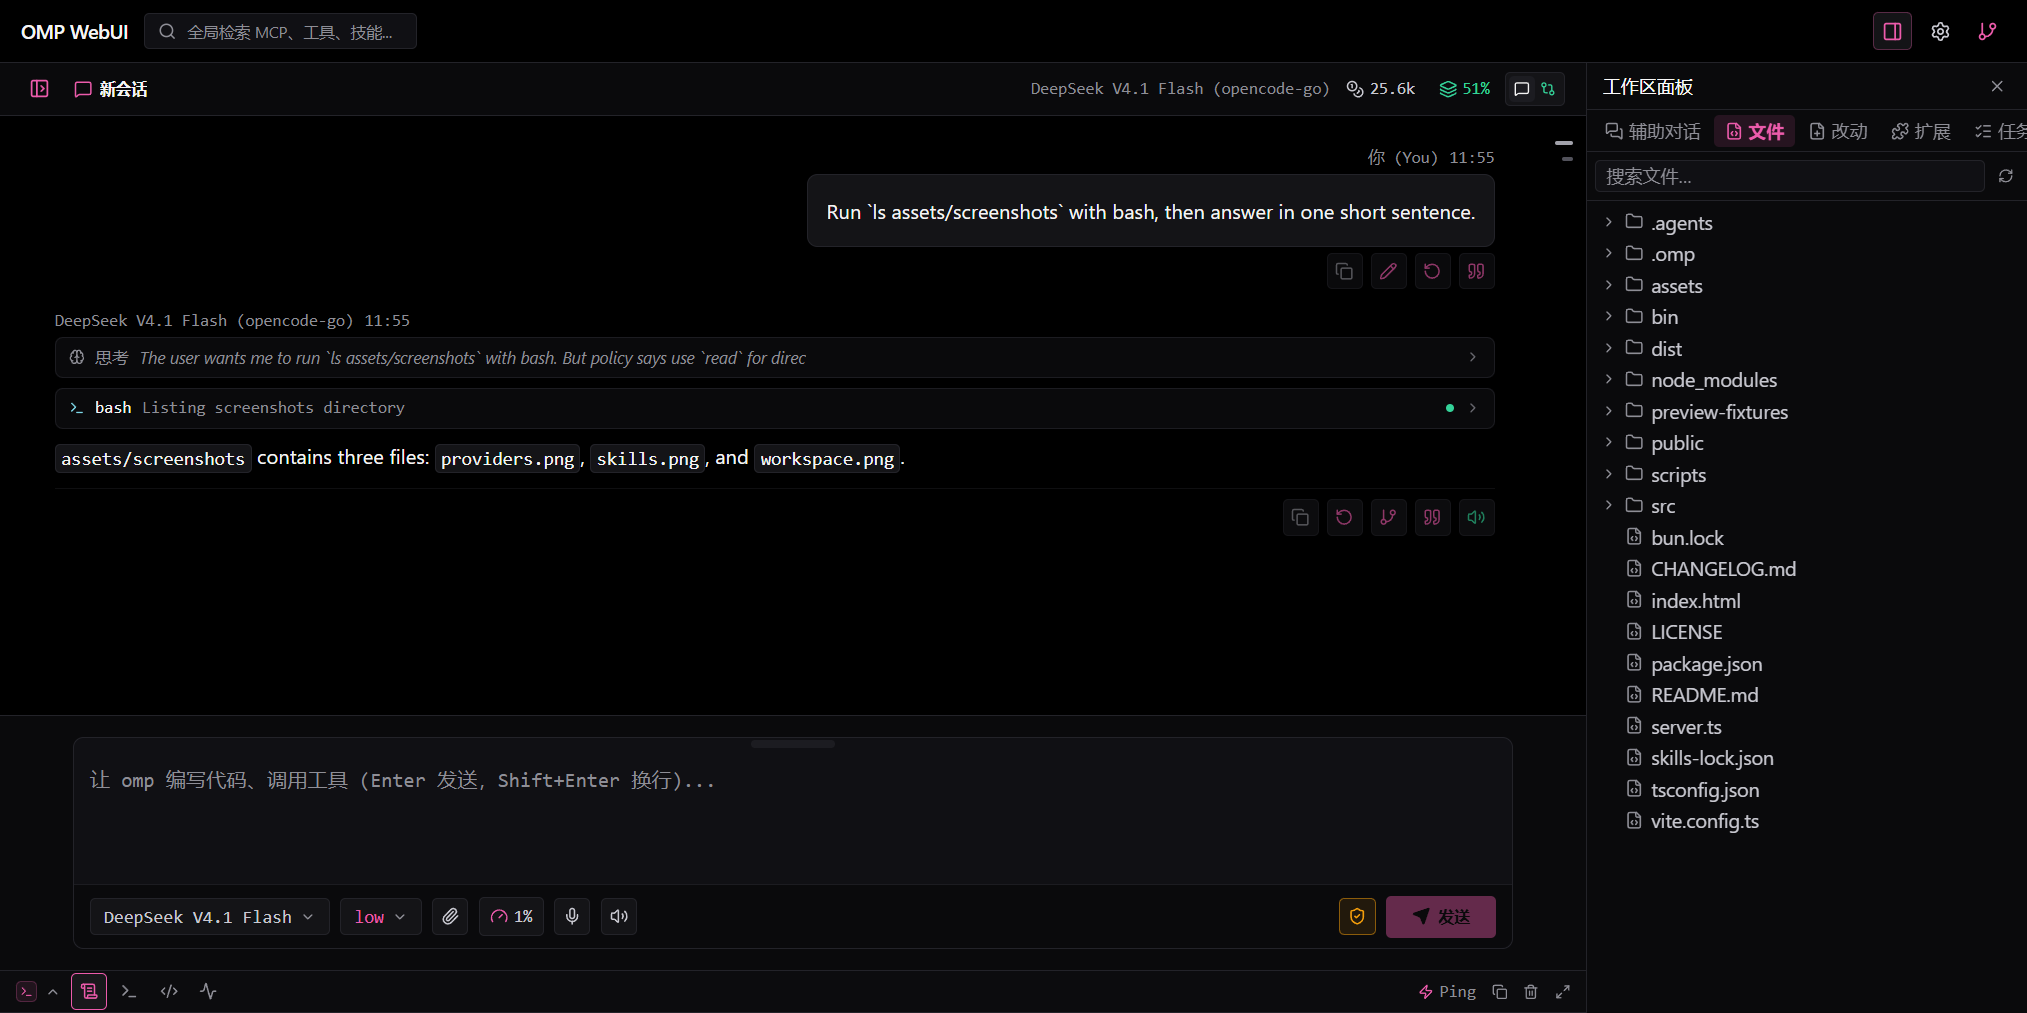Toggle the orange shield approval button
This screenshot has height=1013, width=2027.
pyautogui.click(x=1357, y=916)
